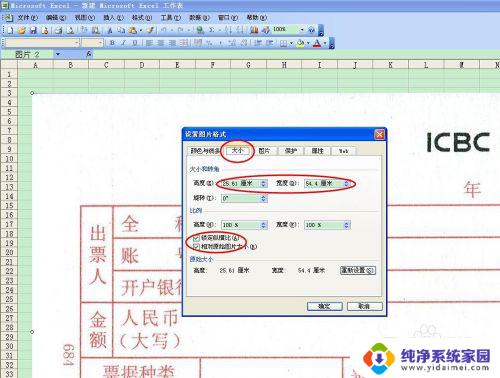This screenshot has width=500, height=378.
Task: Click the Sort Descending icon
Action: (240, 30)
